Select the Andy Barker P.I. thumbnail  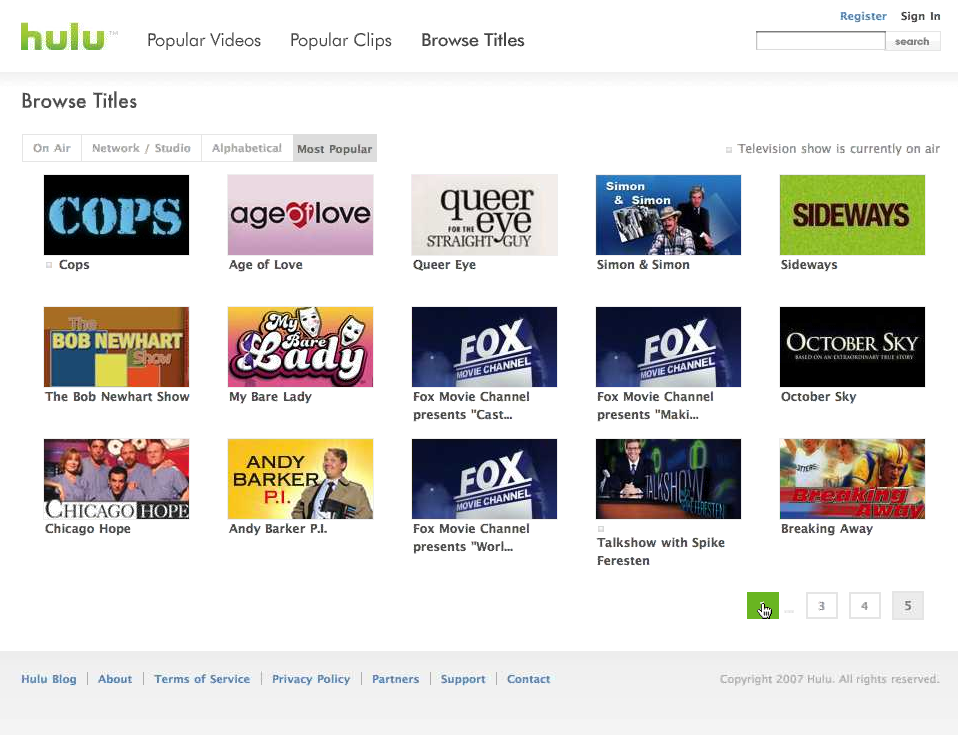pyautogui.click(x=300, y=479)
